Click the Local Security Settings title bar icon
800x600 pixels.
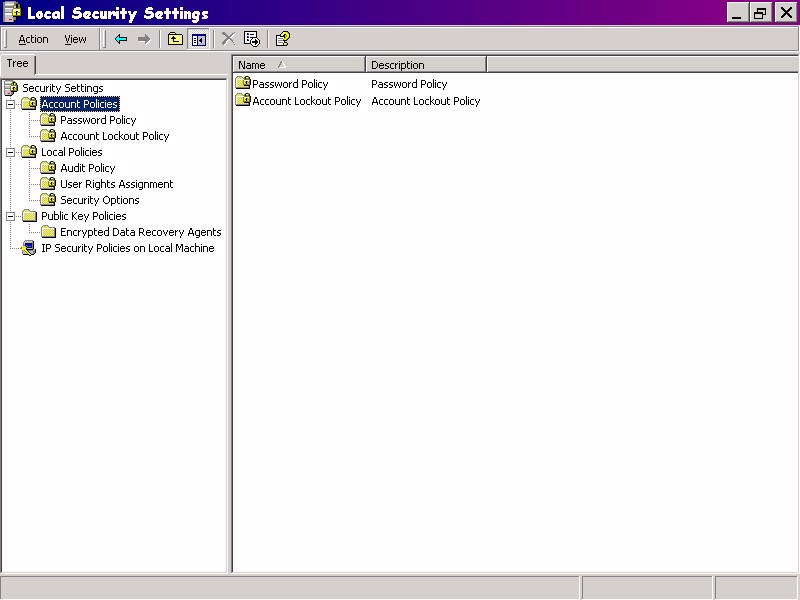(x=12, y=13)
